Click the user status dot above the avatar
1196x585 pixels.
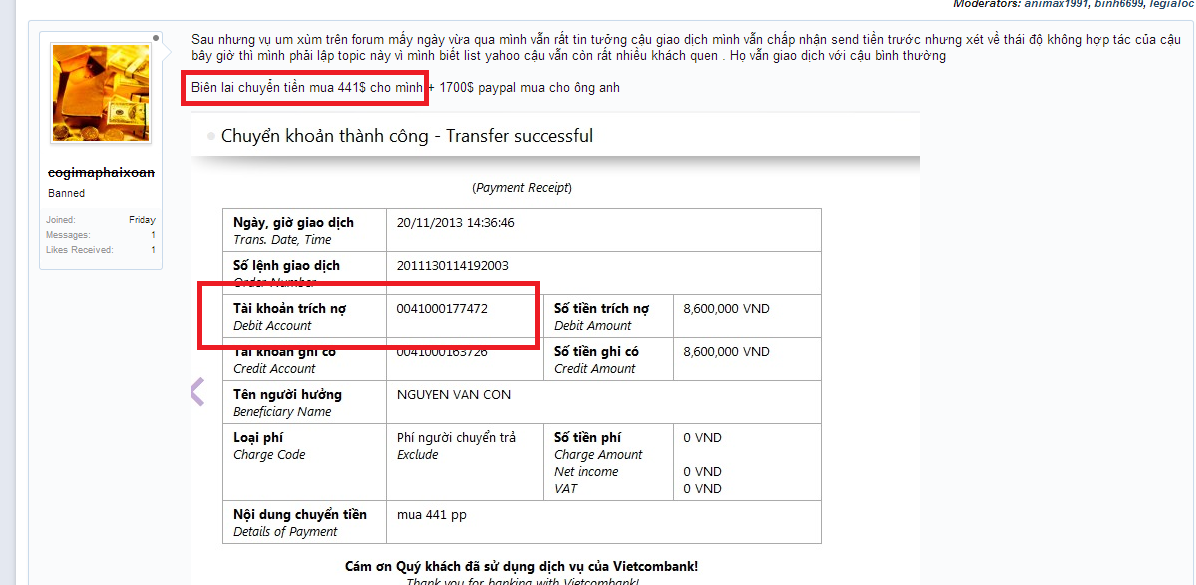click(x=156, y=37)
